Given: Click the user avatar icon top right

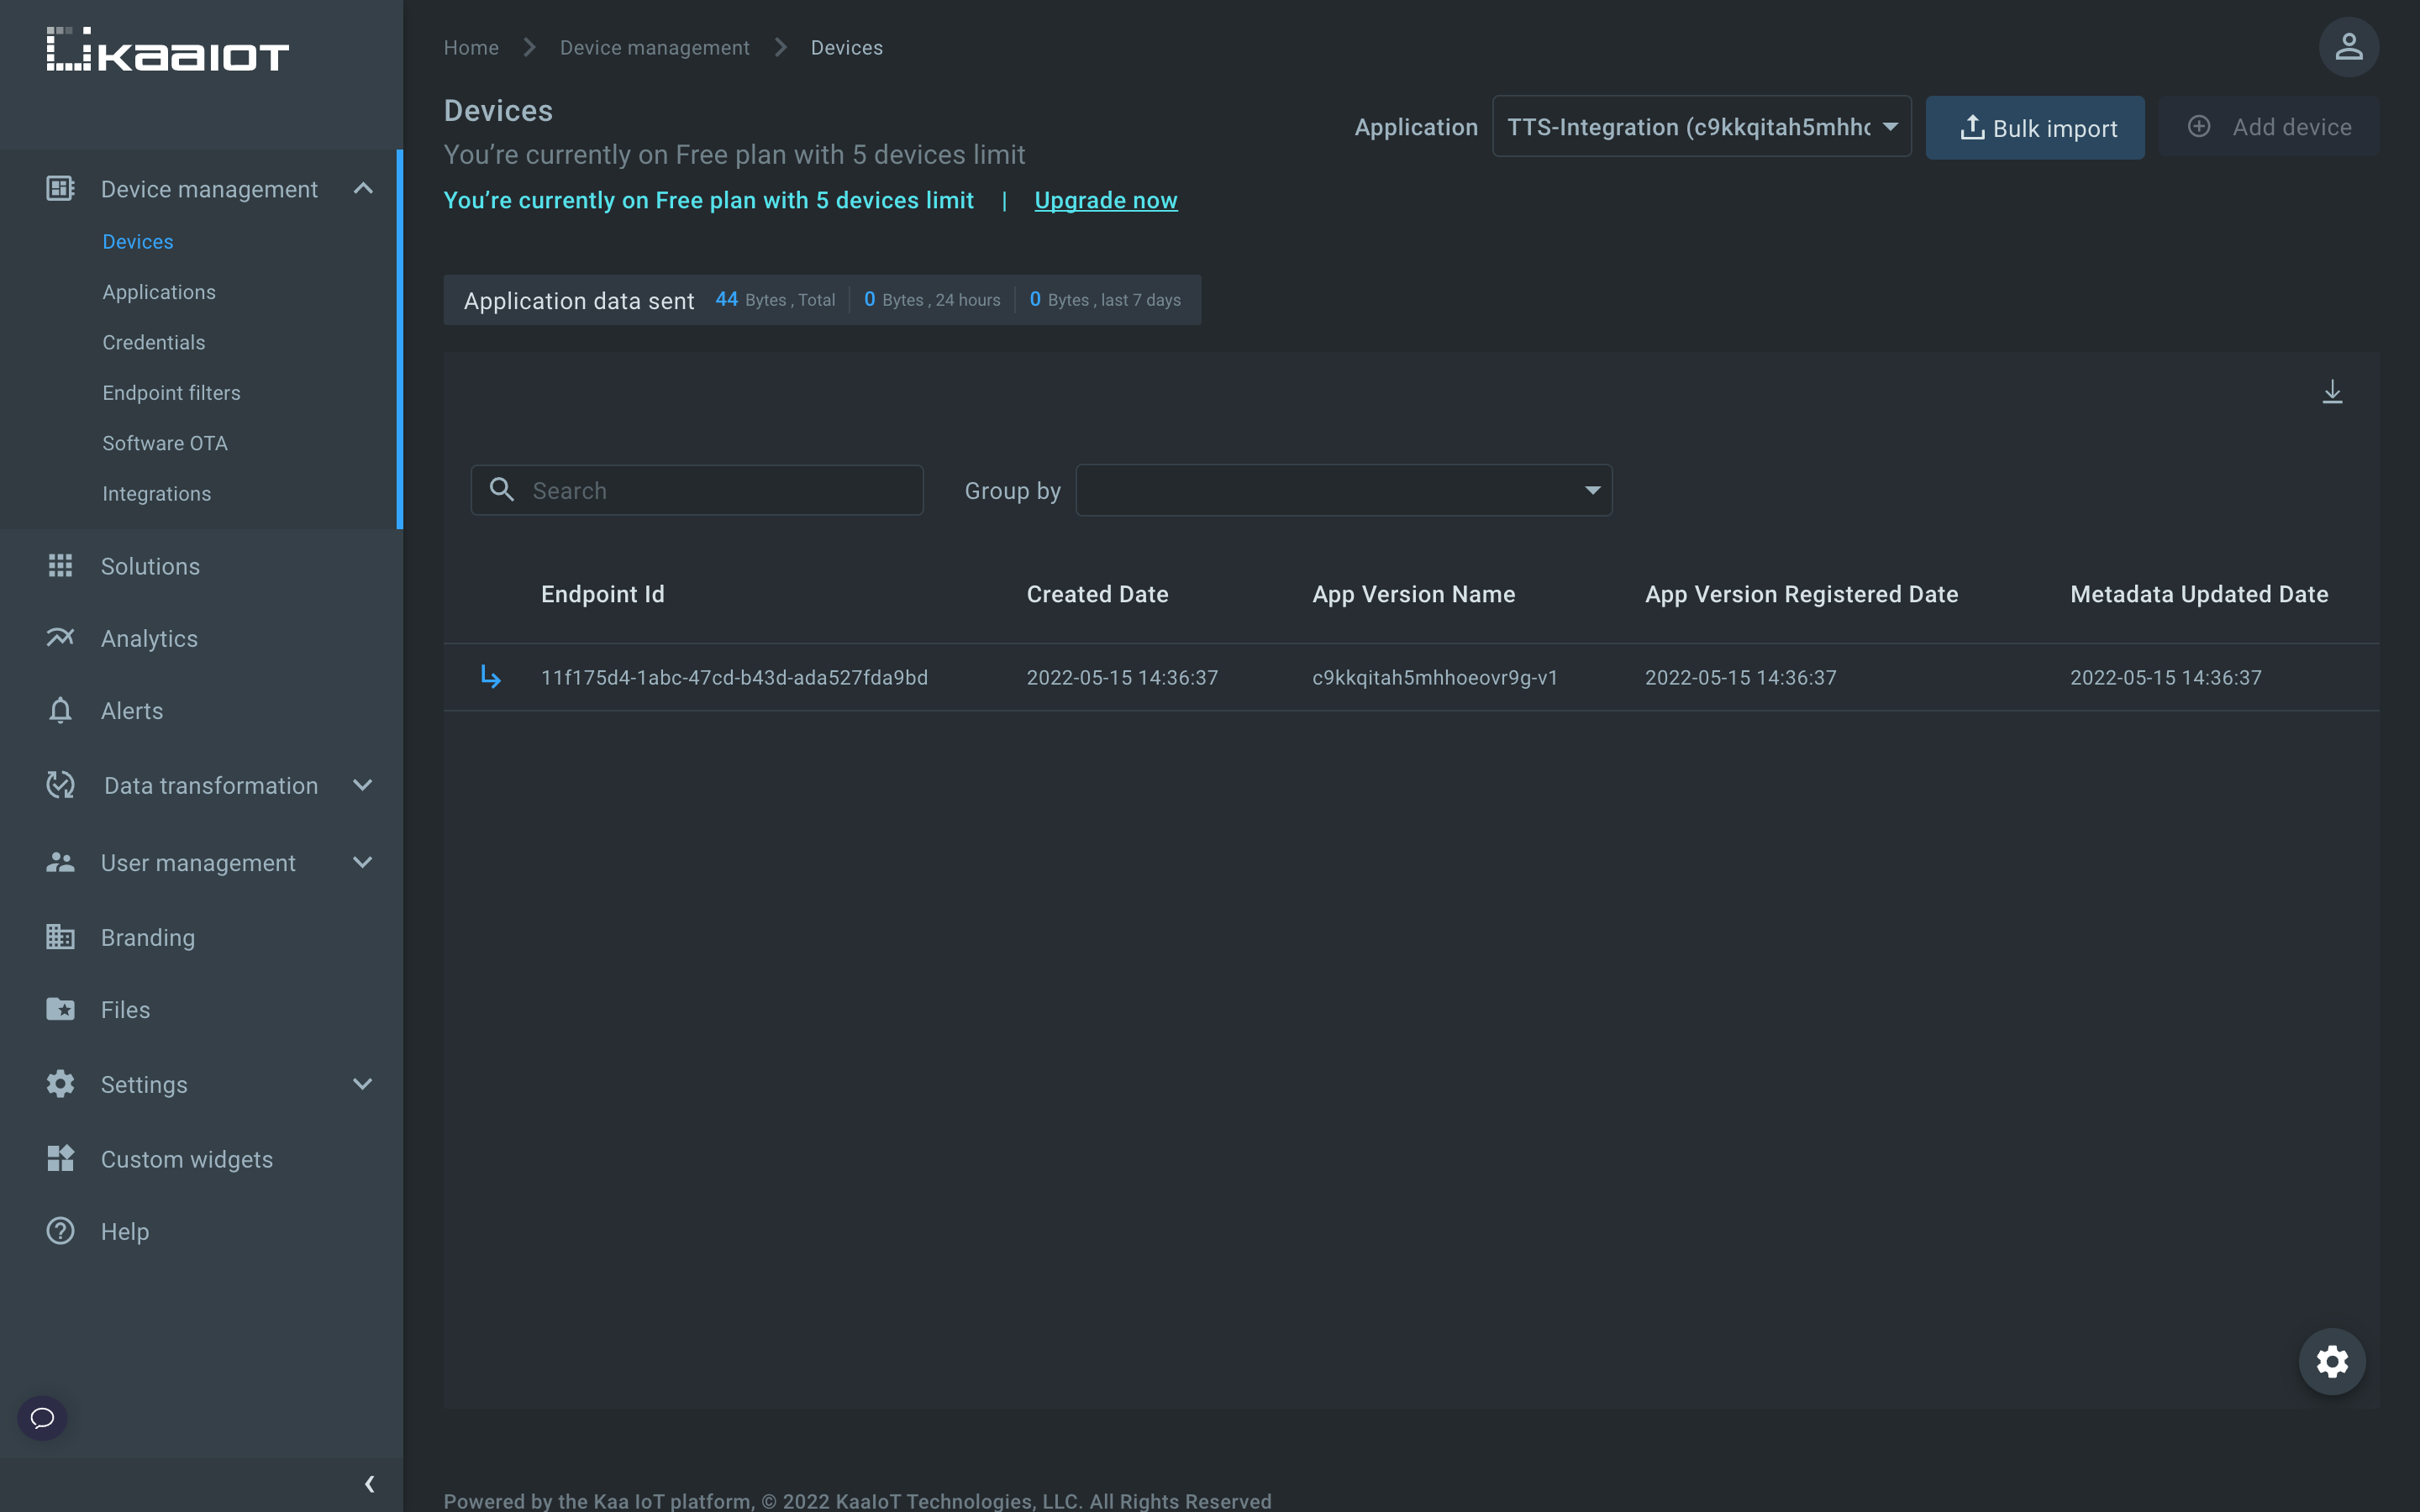Looking at the screenshot, I should pyautogui.click(x=2348, y=47).
